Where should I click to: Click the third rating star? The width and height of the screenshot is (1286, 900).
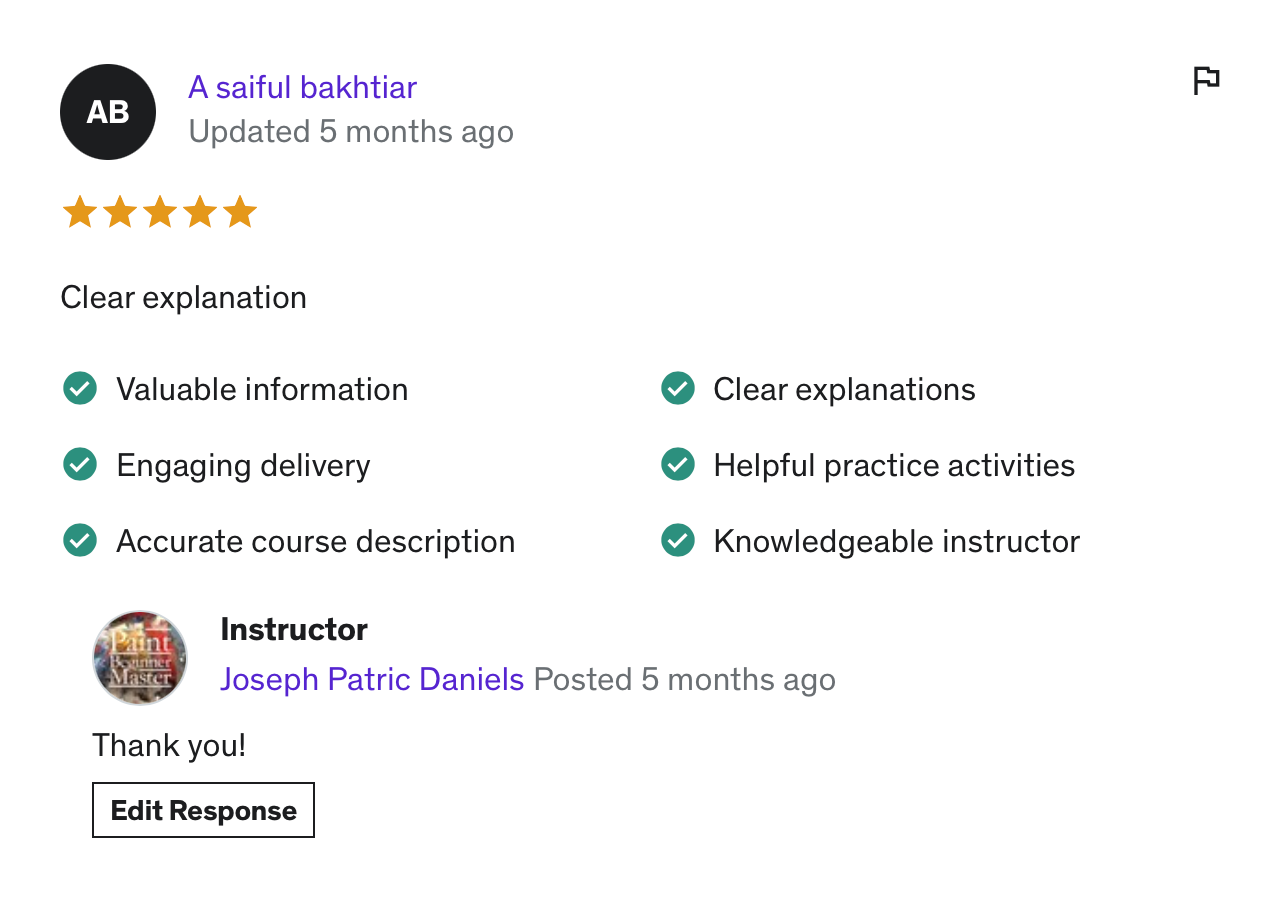(160, 212)
